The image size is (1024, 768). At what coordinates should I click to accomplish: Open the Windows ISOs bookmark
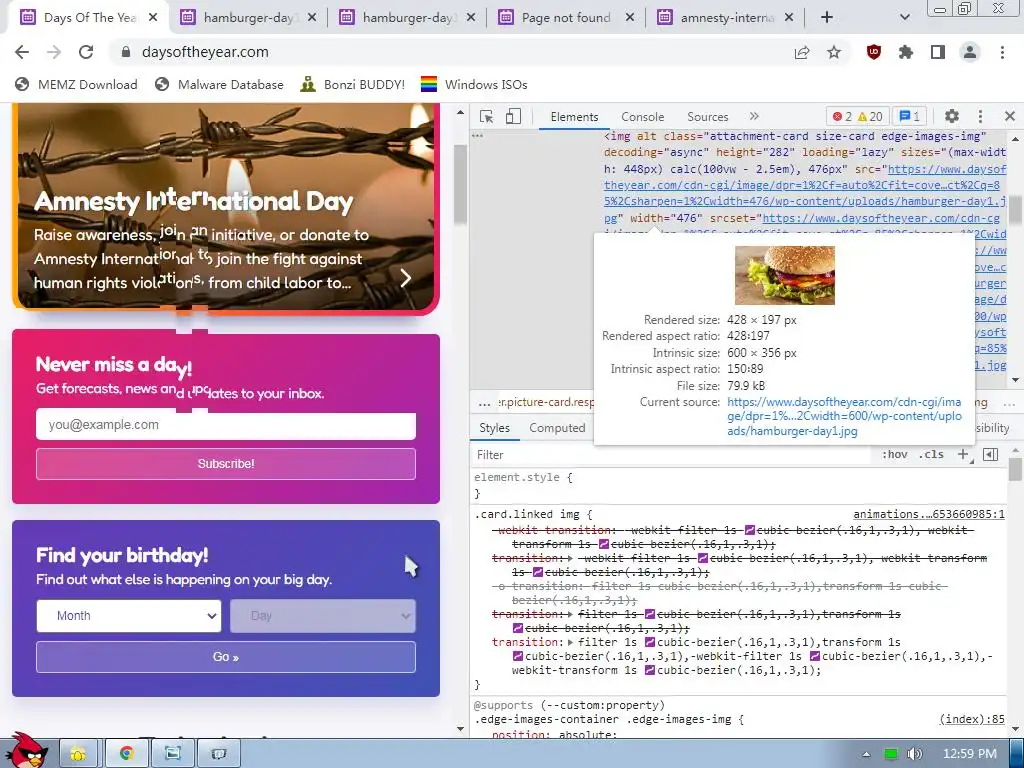(474, 84)
